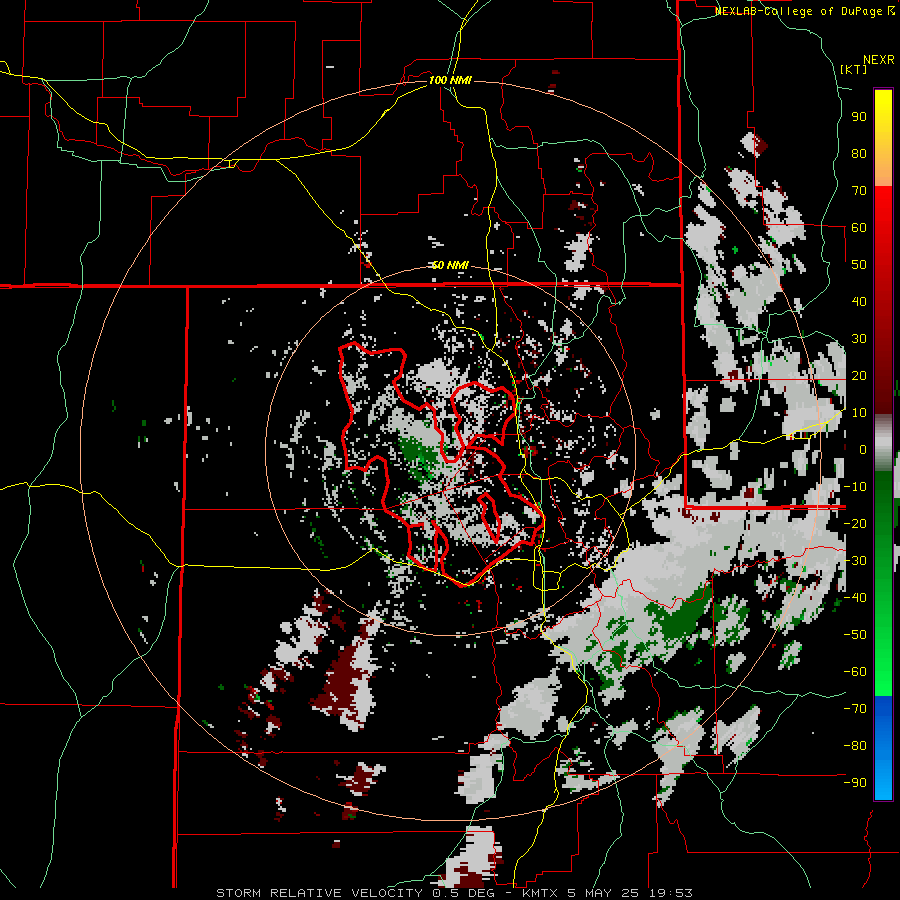Click the 30 value on velocity scale

tap(859, 339)
